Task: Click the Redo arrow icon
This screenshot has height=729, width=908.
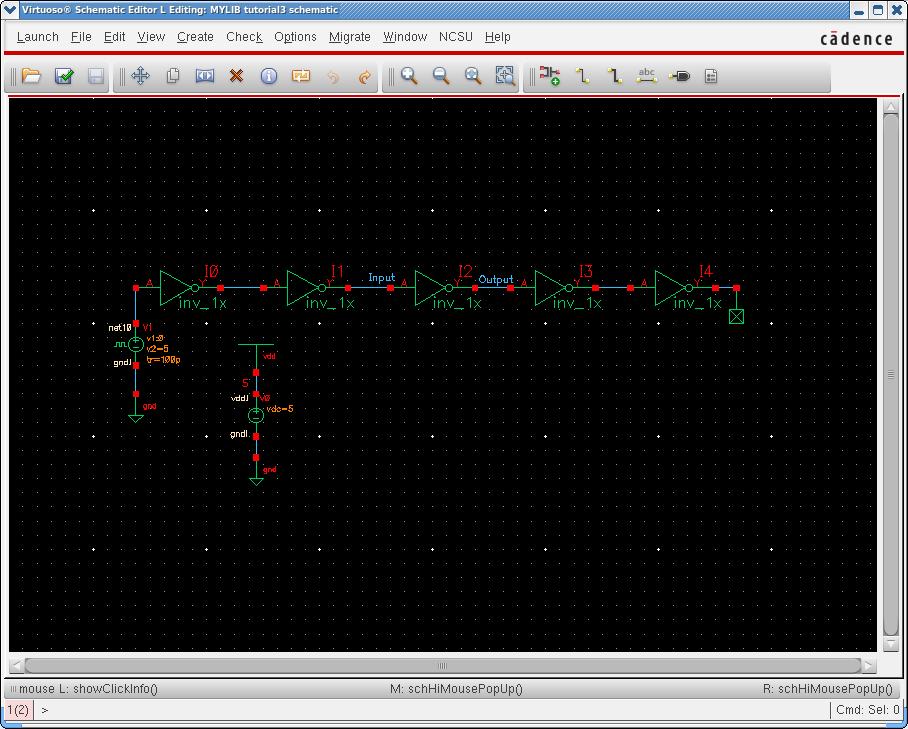Action: 365,76
